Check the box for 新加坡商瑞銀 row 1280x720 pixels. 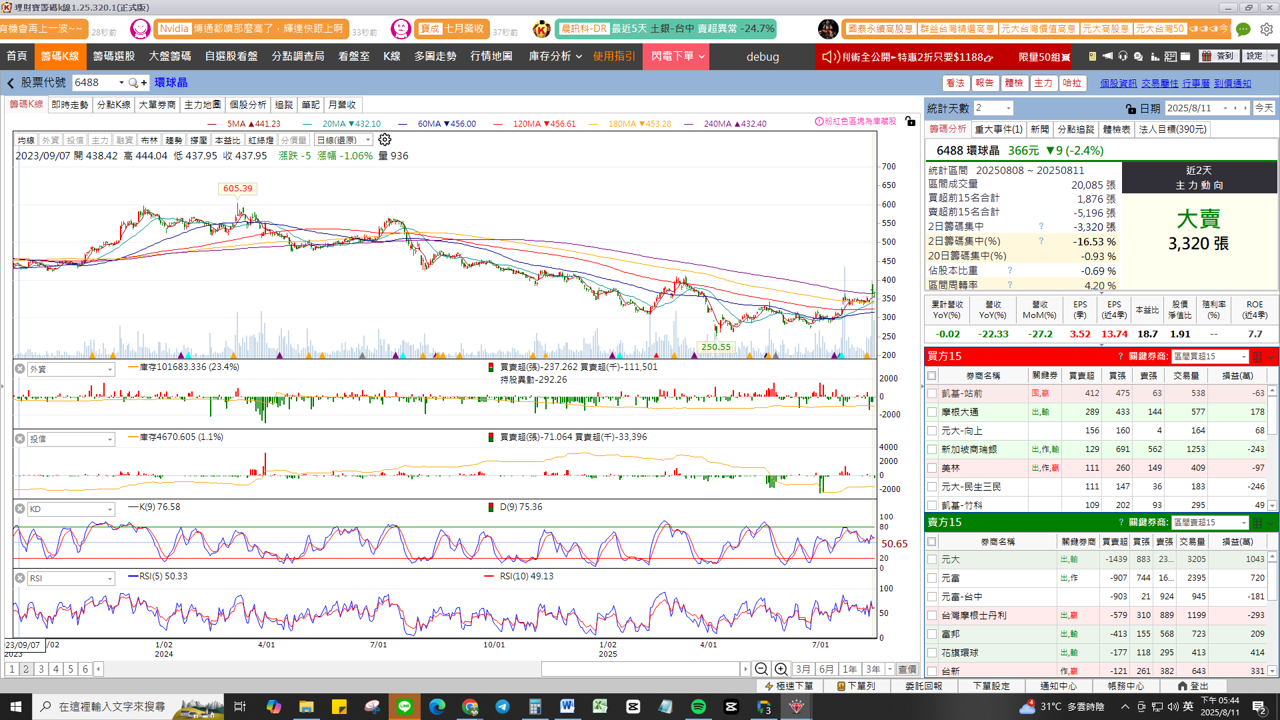[x=932, y=450]
